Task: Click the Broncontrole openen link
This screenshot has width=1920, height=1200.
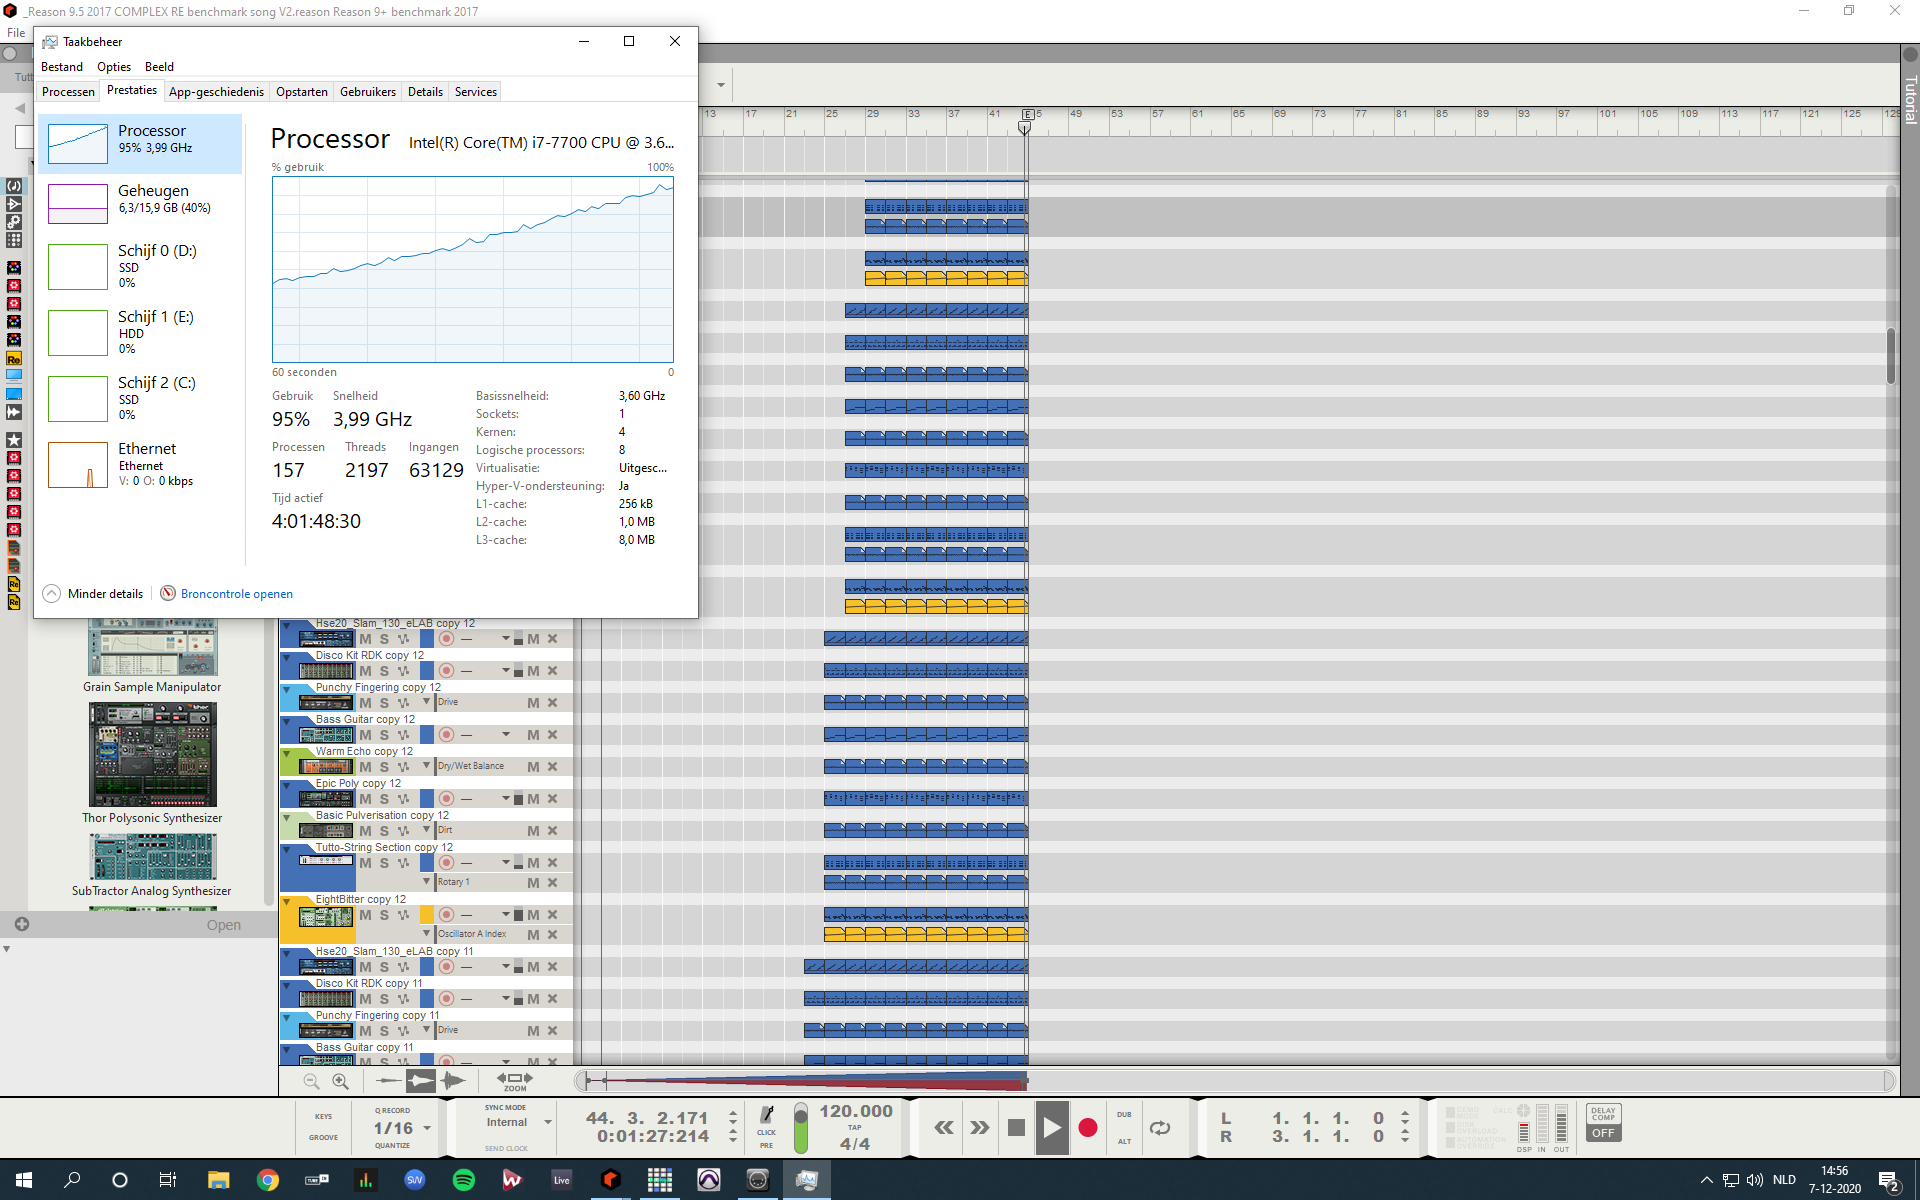Action: [x=237, y=594]
